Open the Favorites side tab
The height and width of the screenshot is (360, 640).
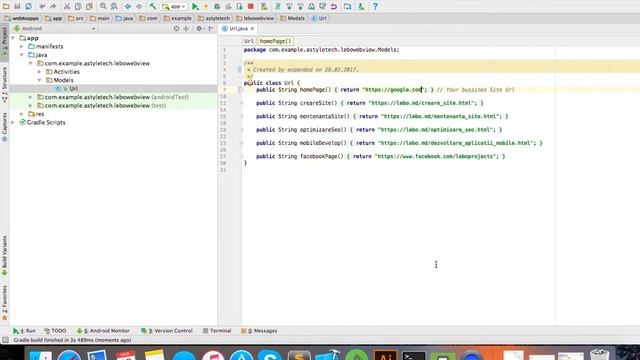coord(4,302)
